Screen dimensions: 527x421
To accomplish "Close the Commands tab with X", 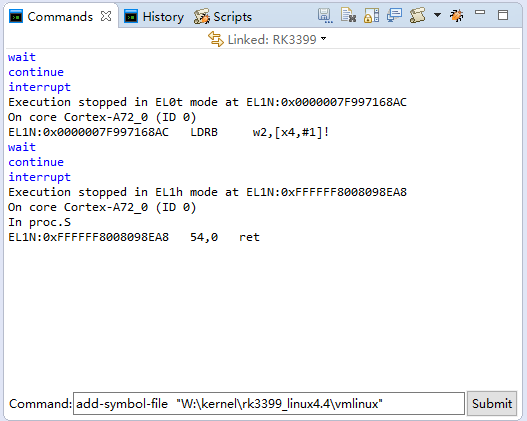I will point(106,16).
